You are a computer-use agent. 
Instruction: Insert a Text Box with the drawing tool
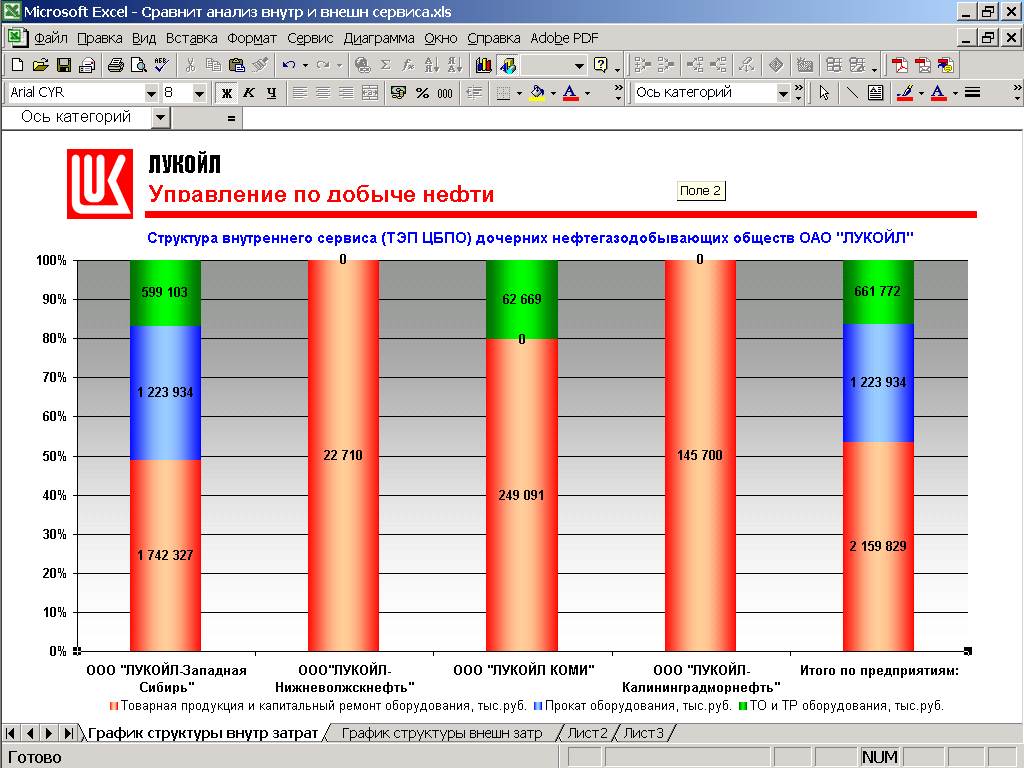875,93
